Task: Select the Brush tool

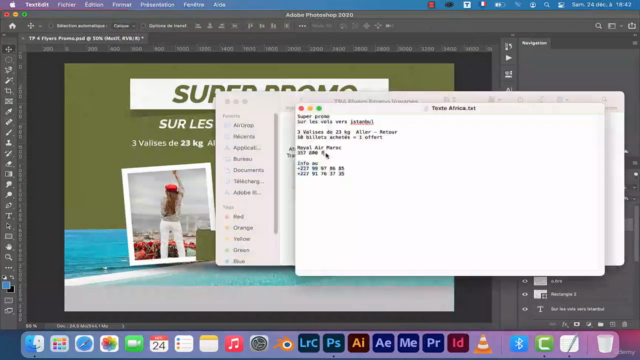Action: coord(9,132)
